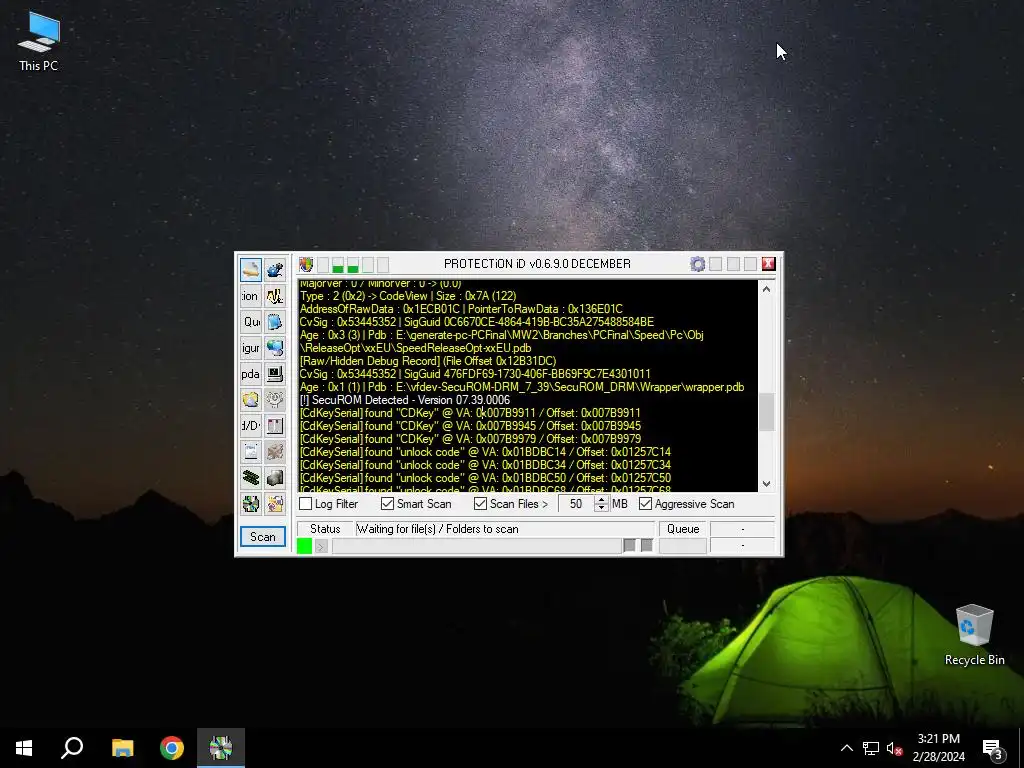Click the red panel sidebar icon beside 'd/D'
Screen dimensions: 1024x768
point(275,426)
